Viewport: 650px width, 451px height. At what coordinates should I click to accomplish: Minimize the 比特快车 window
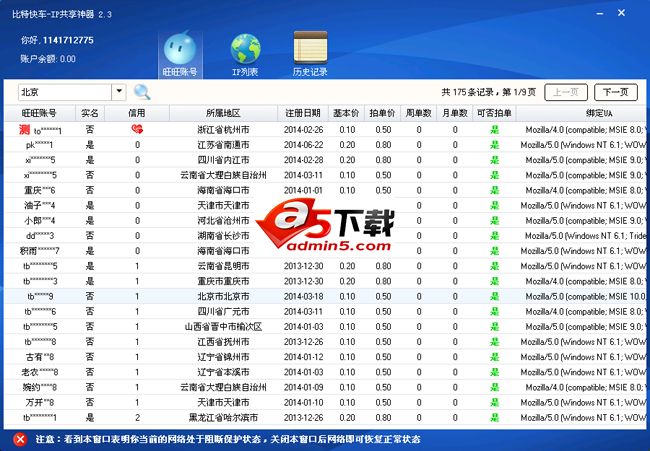coord(599,14)
